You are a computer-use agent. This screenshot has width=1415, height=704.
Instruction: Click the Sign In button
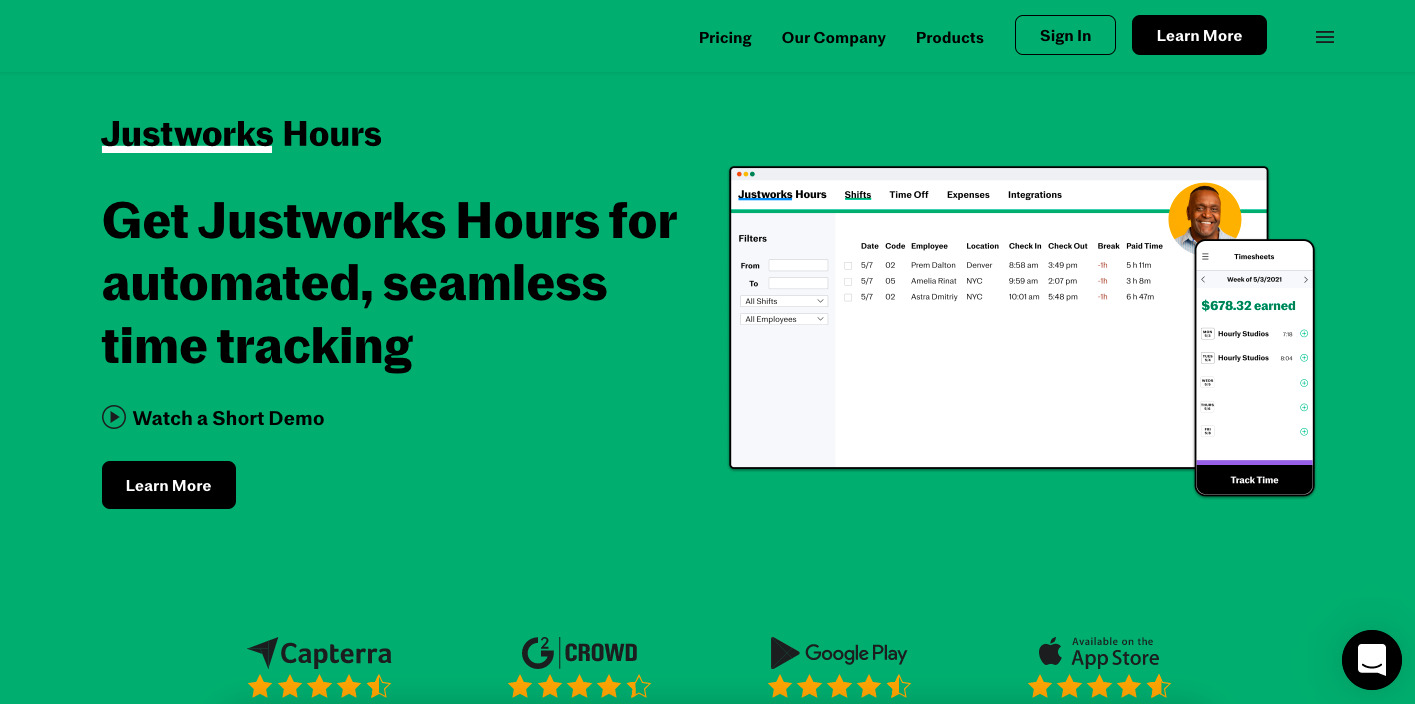[x=1065, y=35]
